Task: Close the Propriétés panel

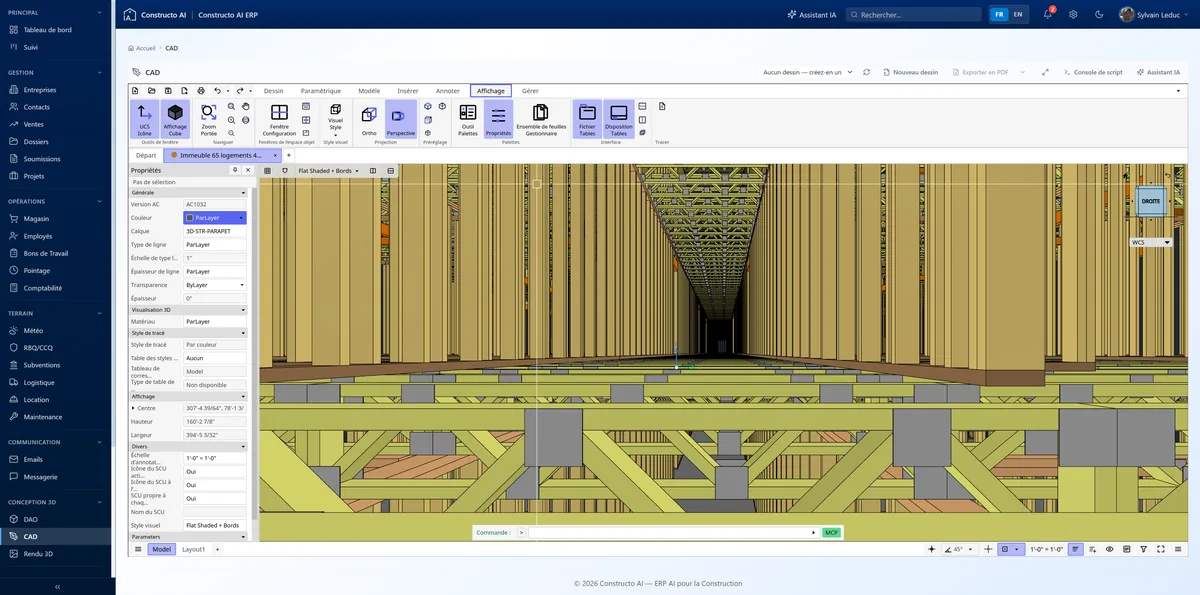Action: (x=247, y=171)
